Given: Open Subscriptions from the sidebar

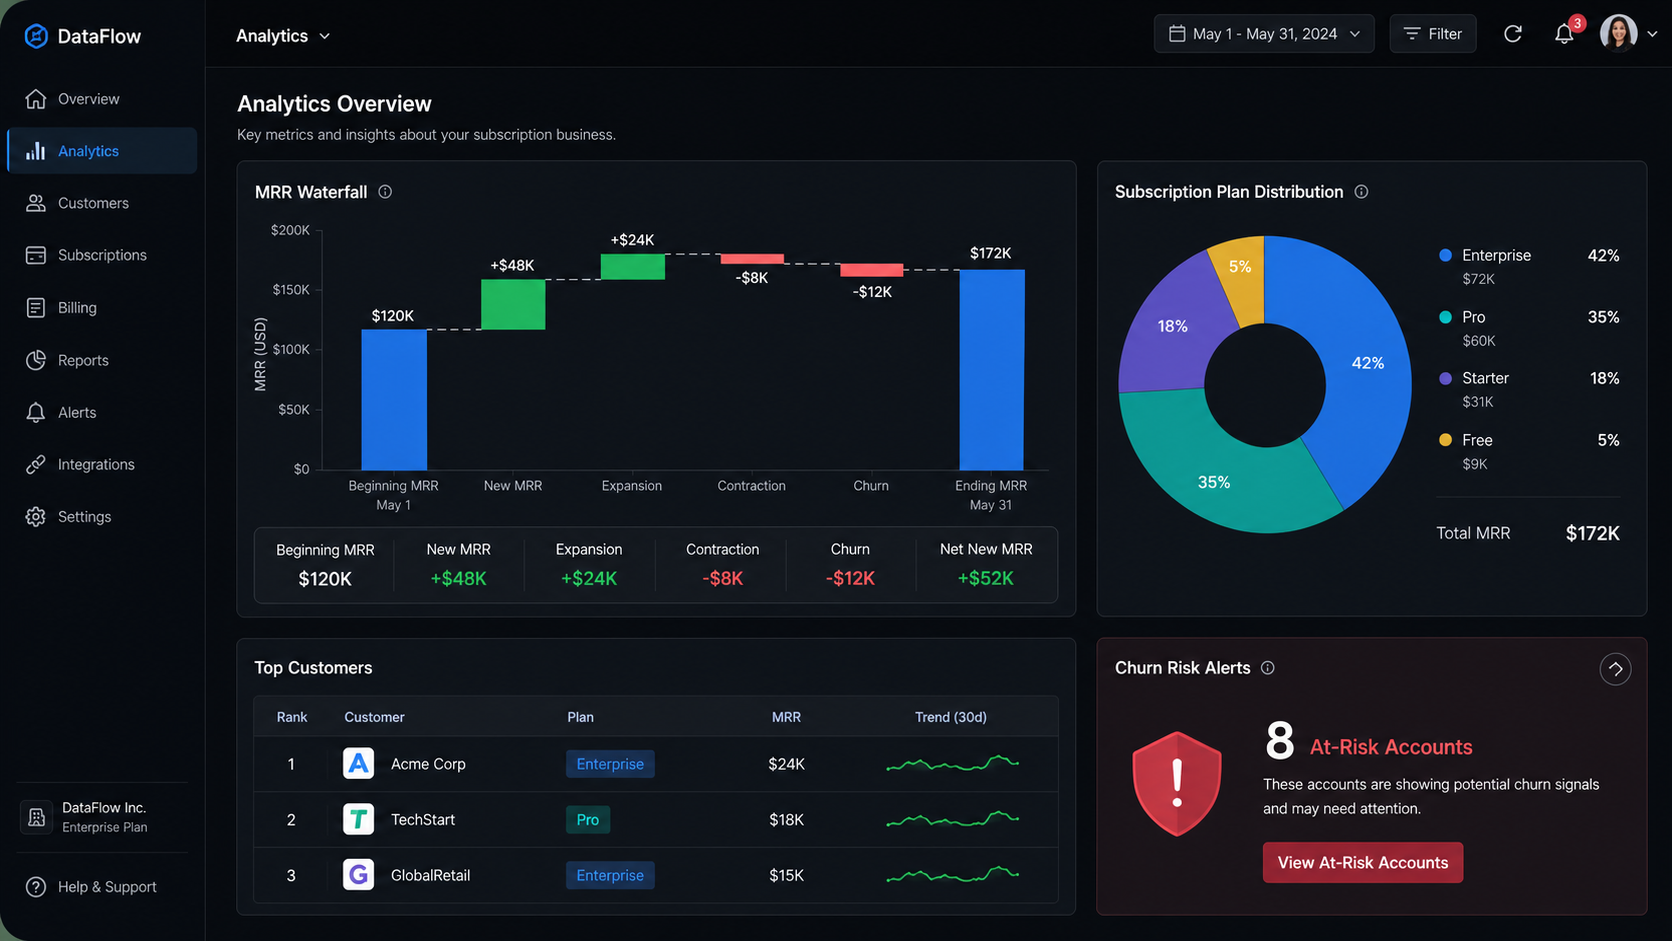Looking at the screenshot, I should click(x=102, y=255).
